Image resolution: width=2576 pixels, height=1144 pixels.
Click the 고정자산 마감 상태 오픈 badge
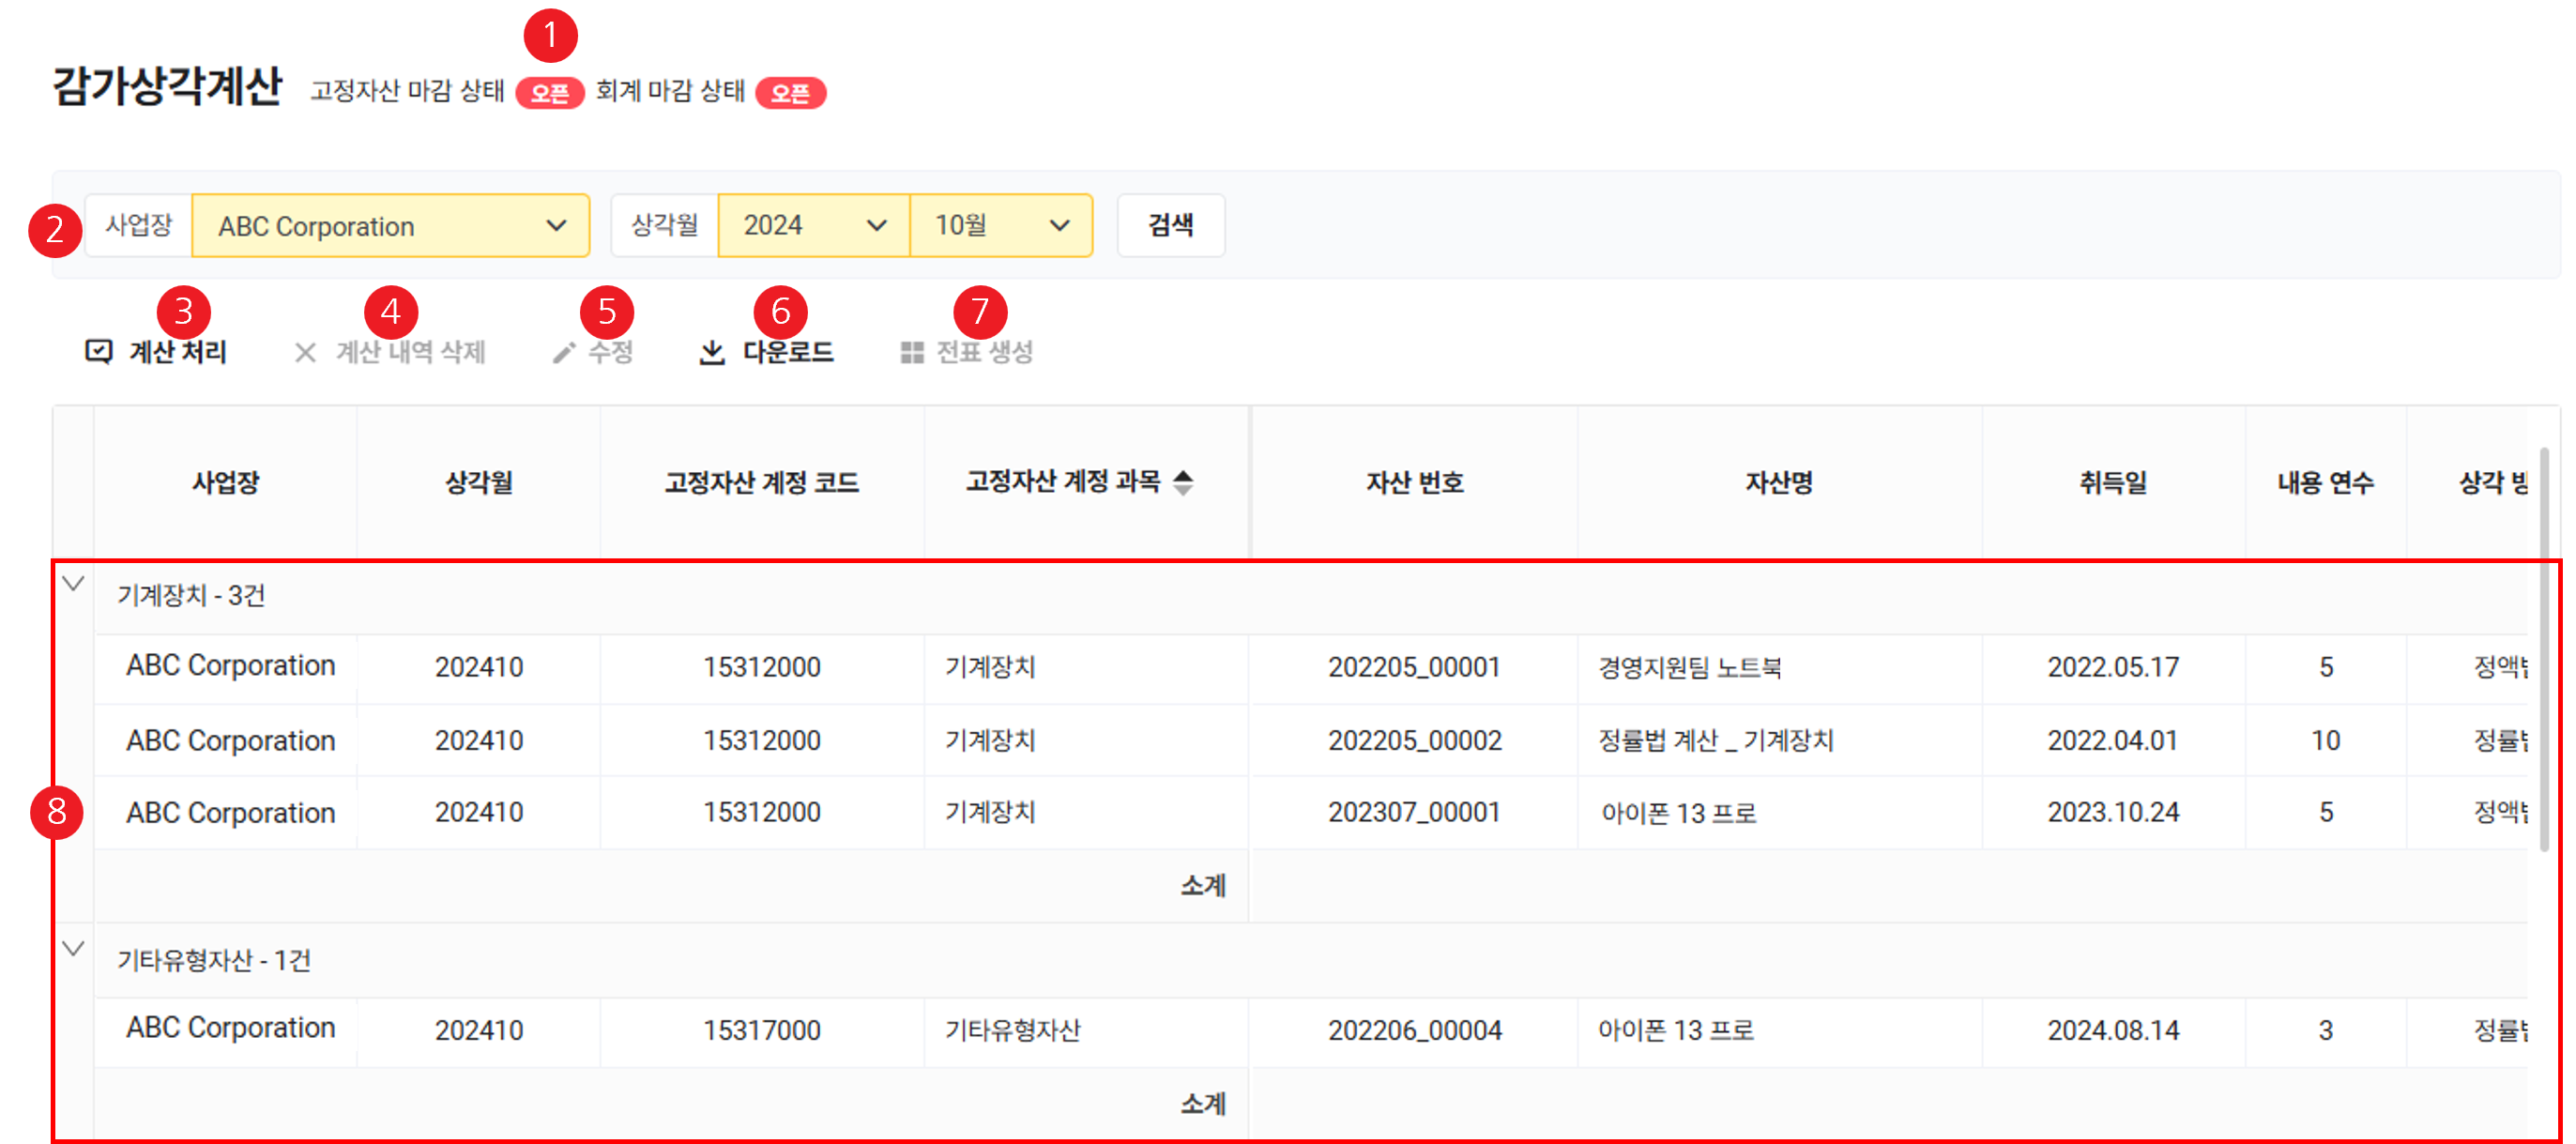point(549,93)
